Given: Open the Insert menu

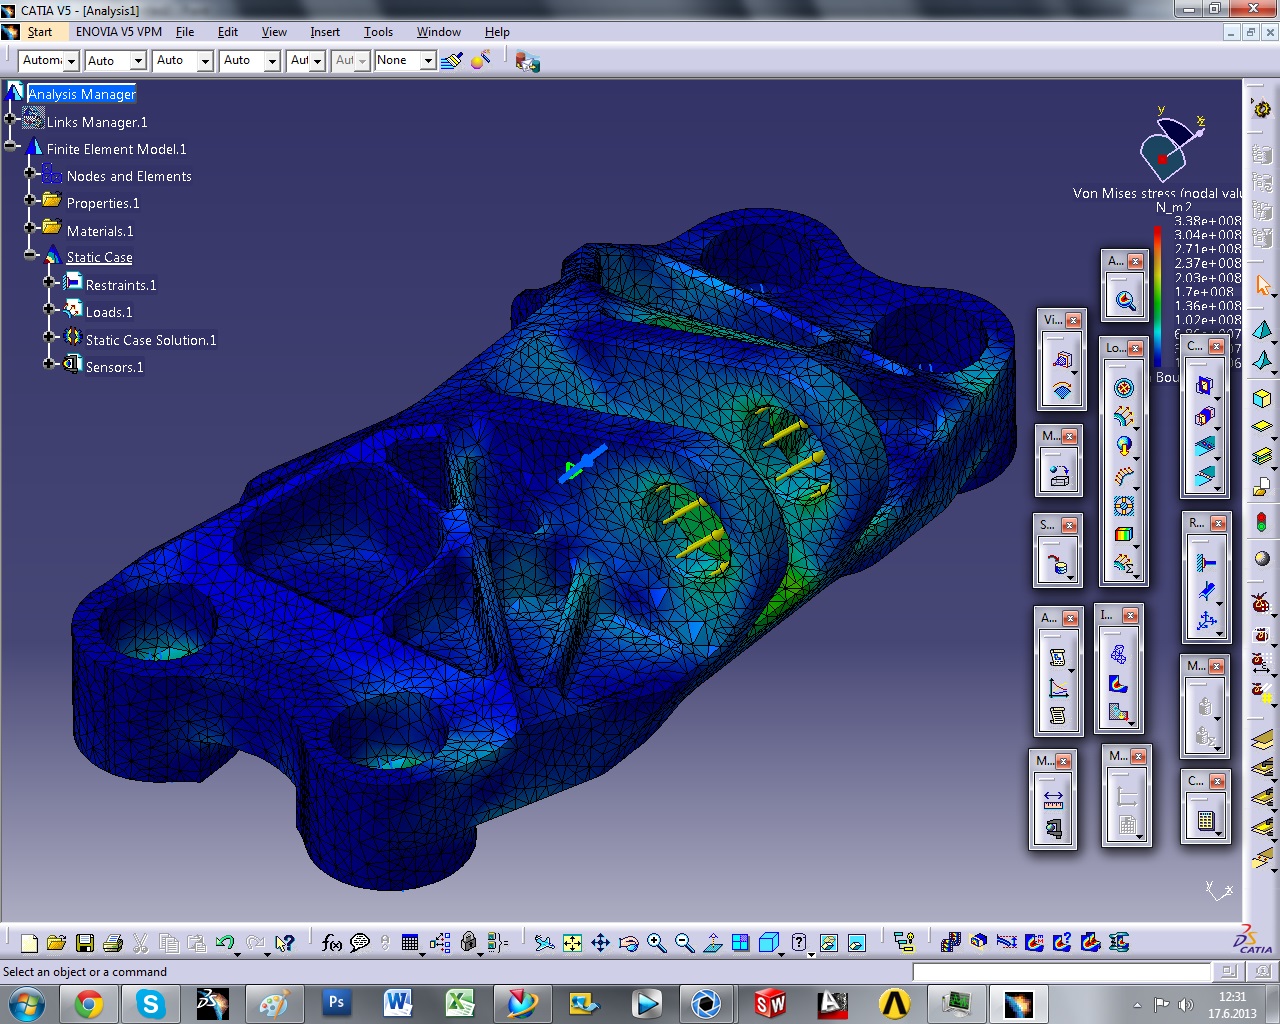Looking at the screenshot, I should [325, 32].
